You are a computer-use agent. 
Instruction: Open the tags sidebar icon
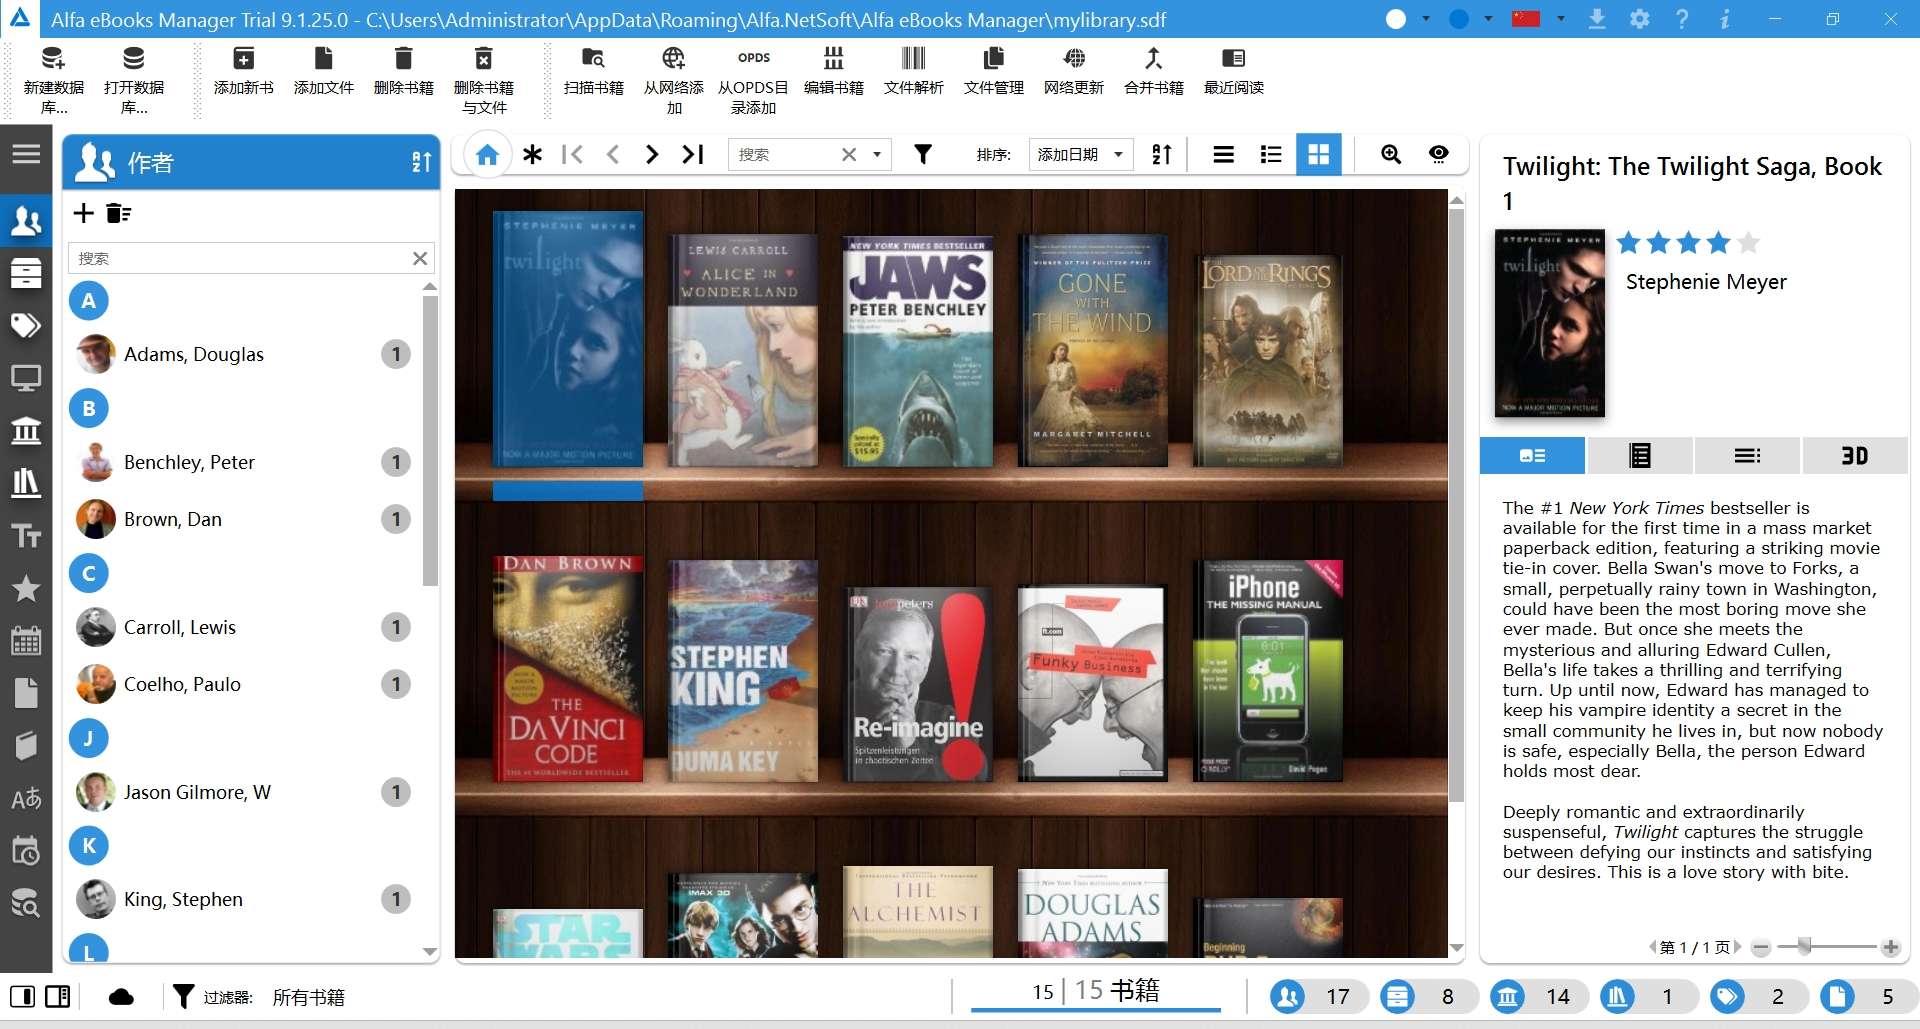pos(26,325)
